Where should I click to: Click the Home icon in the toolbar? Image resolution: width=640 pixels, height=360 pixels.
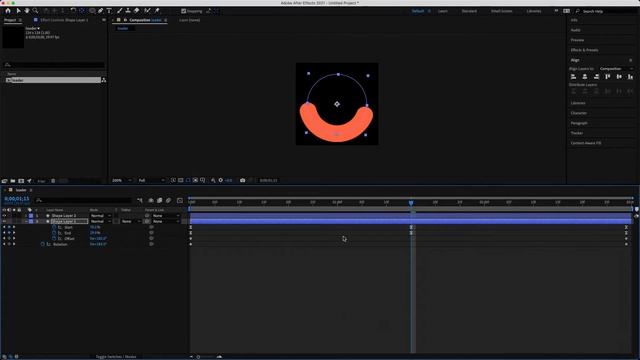click(x=8, y=11)
